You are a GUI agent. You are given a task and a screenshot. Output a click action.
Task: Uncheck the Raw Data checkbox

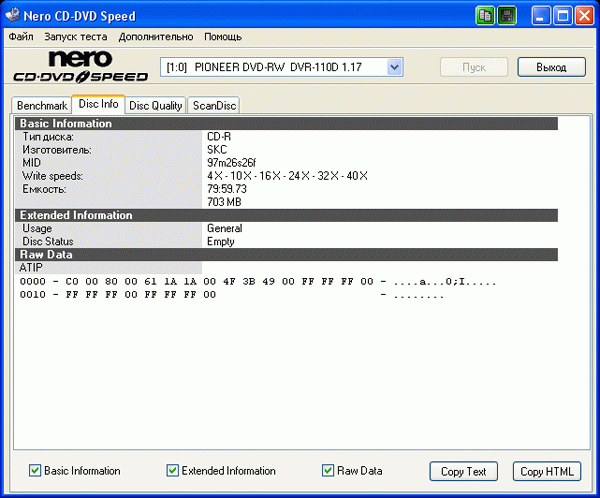[328, 470]
